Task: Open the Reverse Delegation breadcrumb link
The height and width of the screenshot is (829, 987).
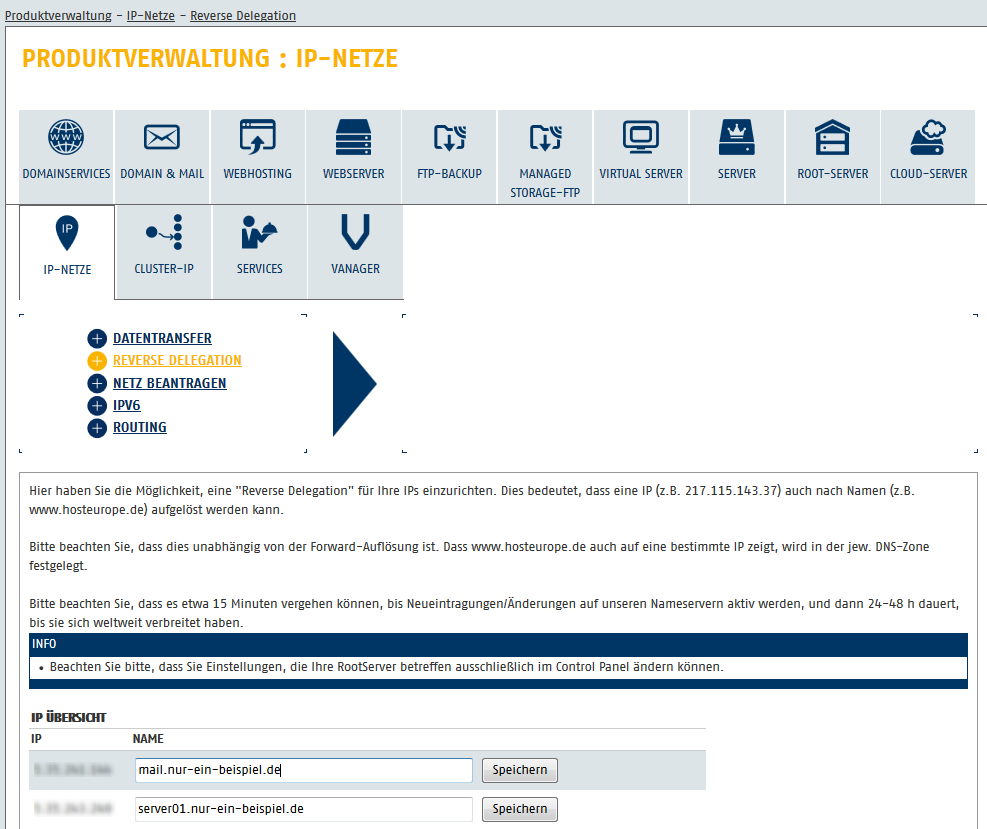Action: coord(243,16)
